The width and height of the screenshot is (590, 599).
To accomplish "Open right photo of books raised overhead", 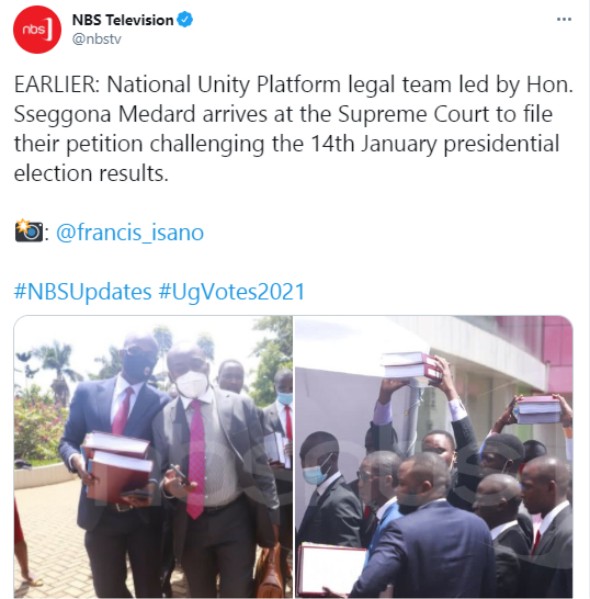I will [434, 457].
